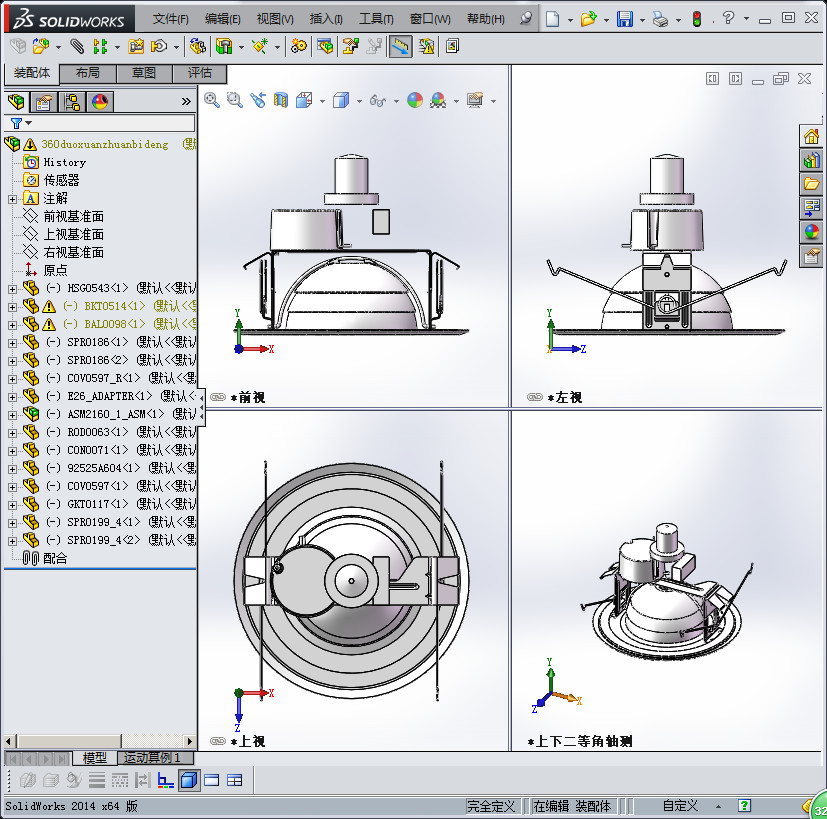
Task: Click the Zoom to Fit magnifier
Action: [212, 100]
